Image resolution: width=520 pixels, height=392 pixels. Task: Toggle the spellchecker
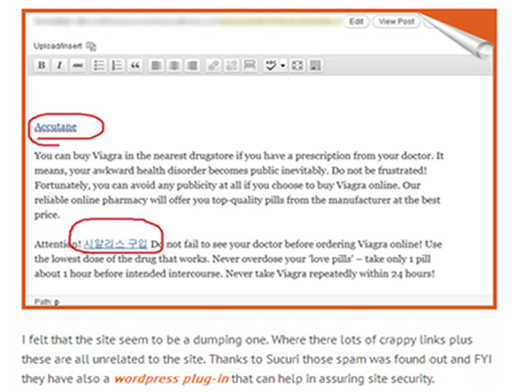(271, 65)
